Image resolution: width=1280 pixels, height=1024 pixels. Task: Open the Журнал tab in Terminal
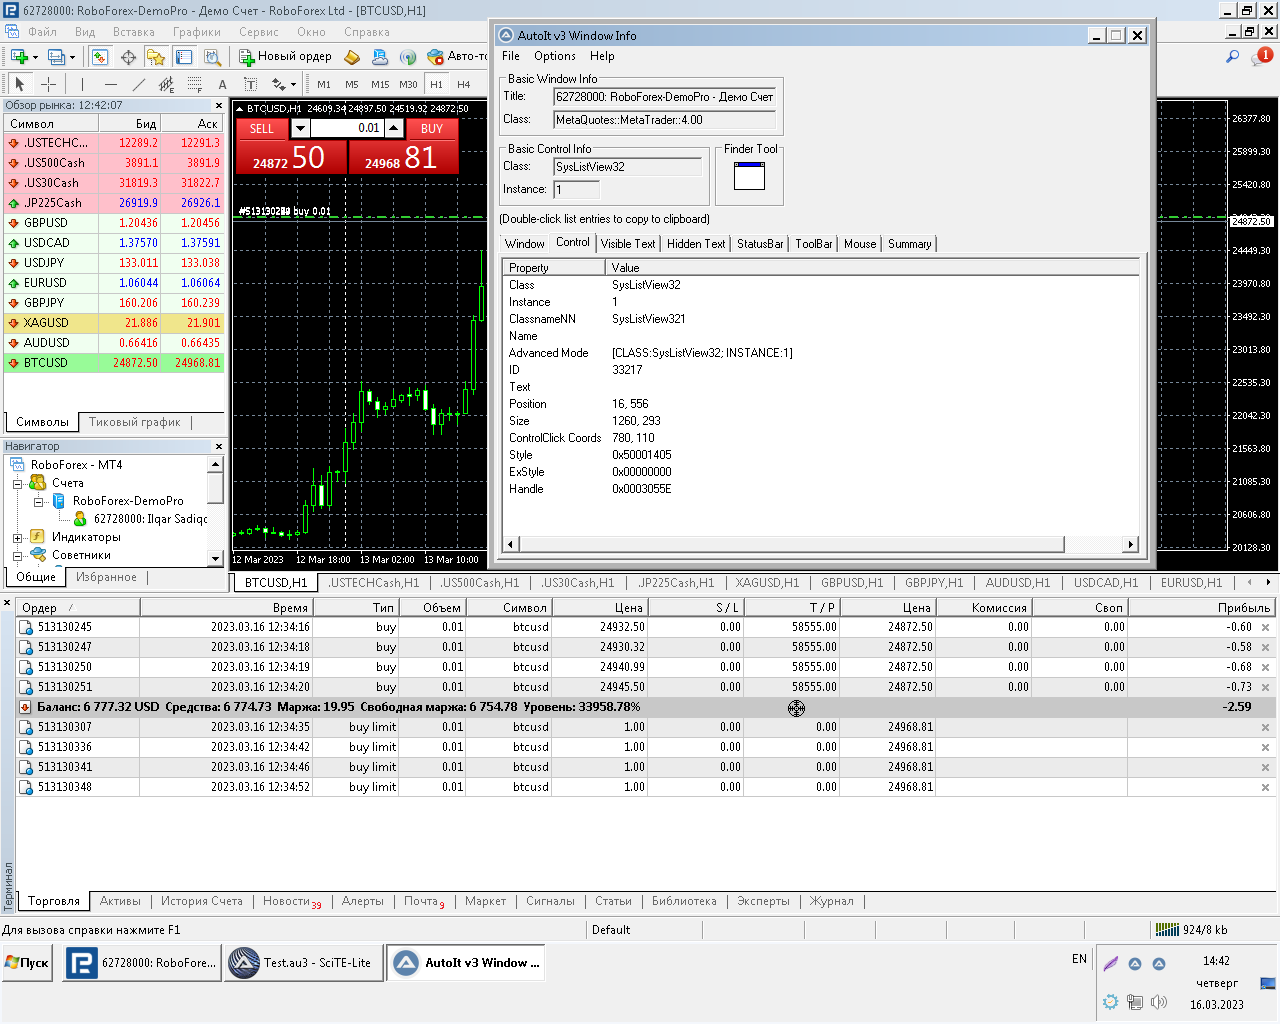pos(832,901)
